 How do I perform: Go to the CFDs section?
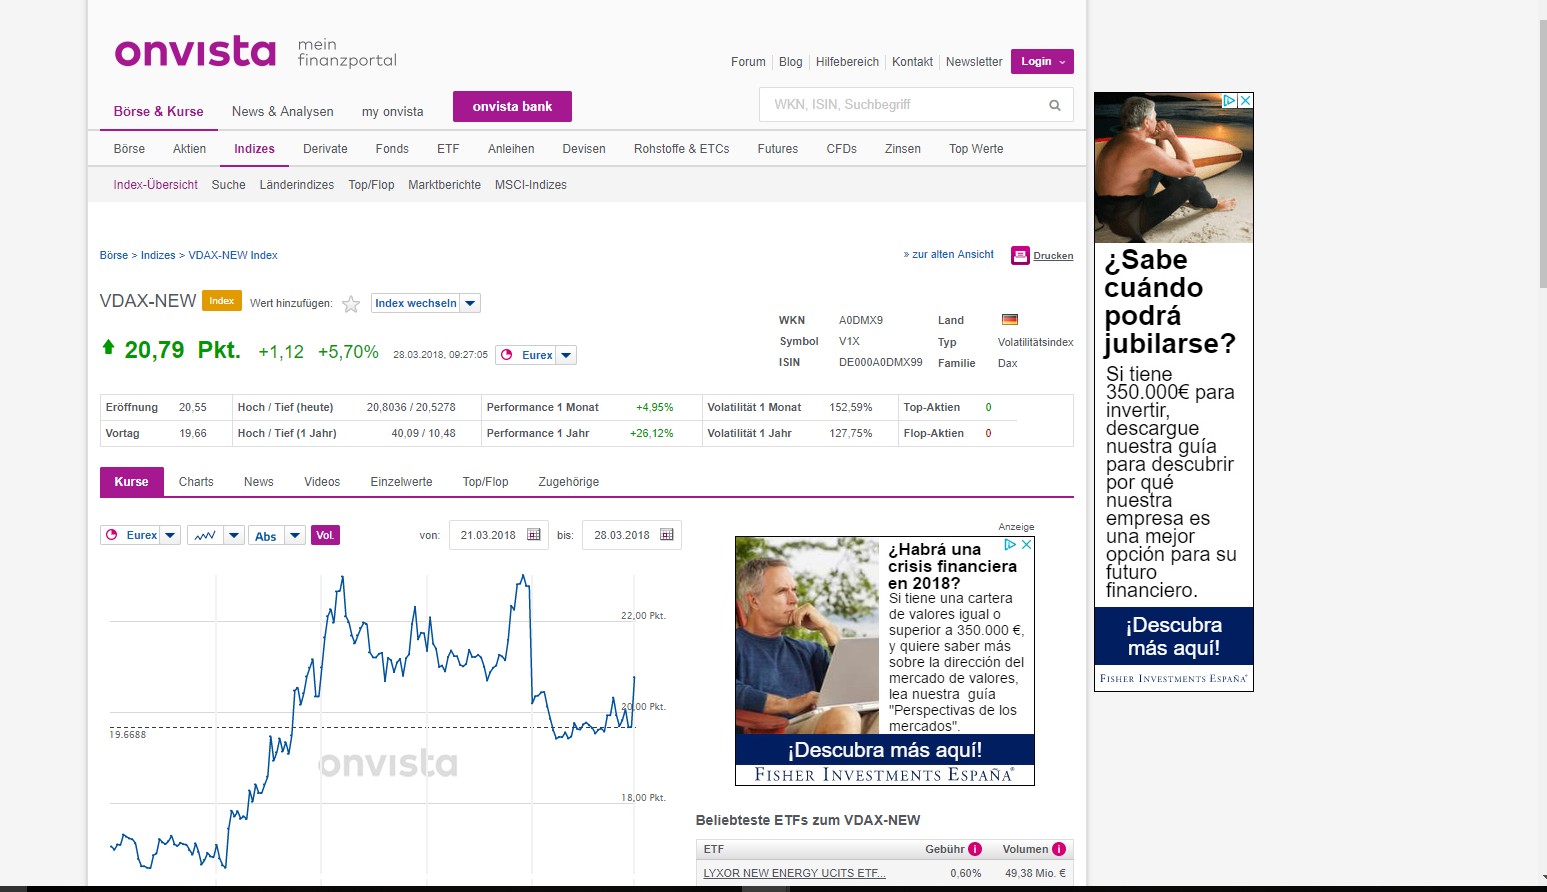click(842, 149)
